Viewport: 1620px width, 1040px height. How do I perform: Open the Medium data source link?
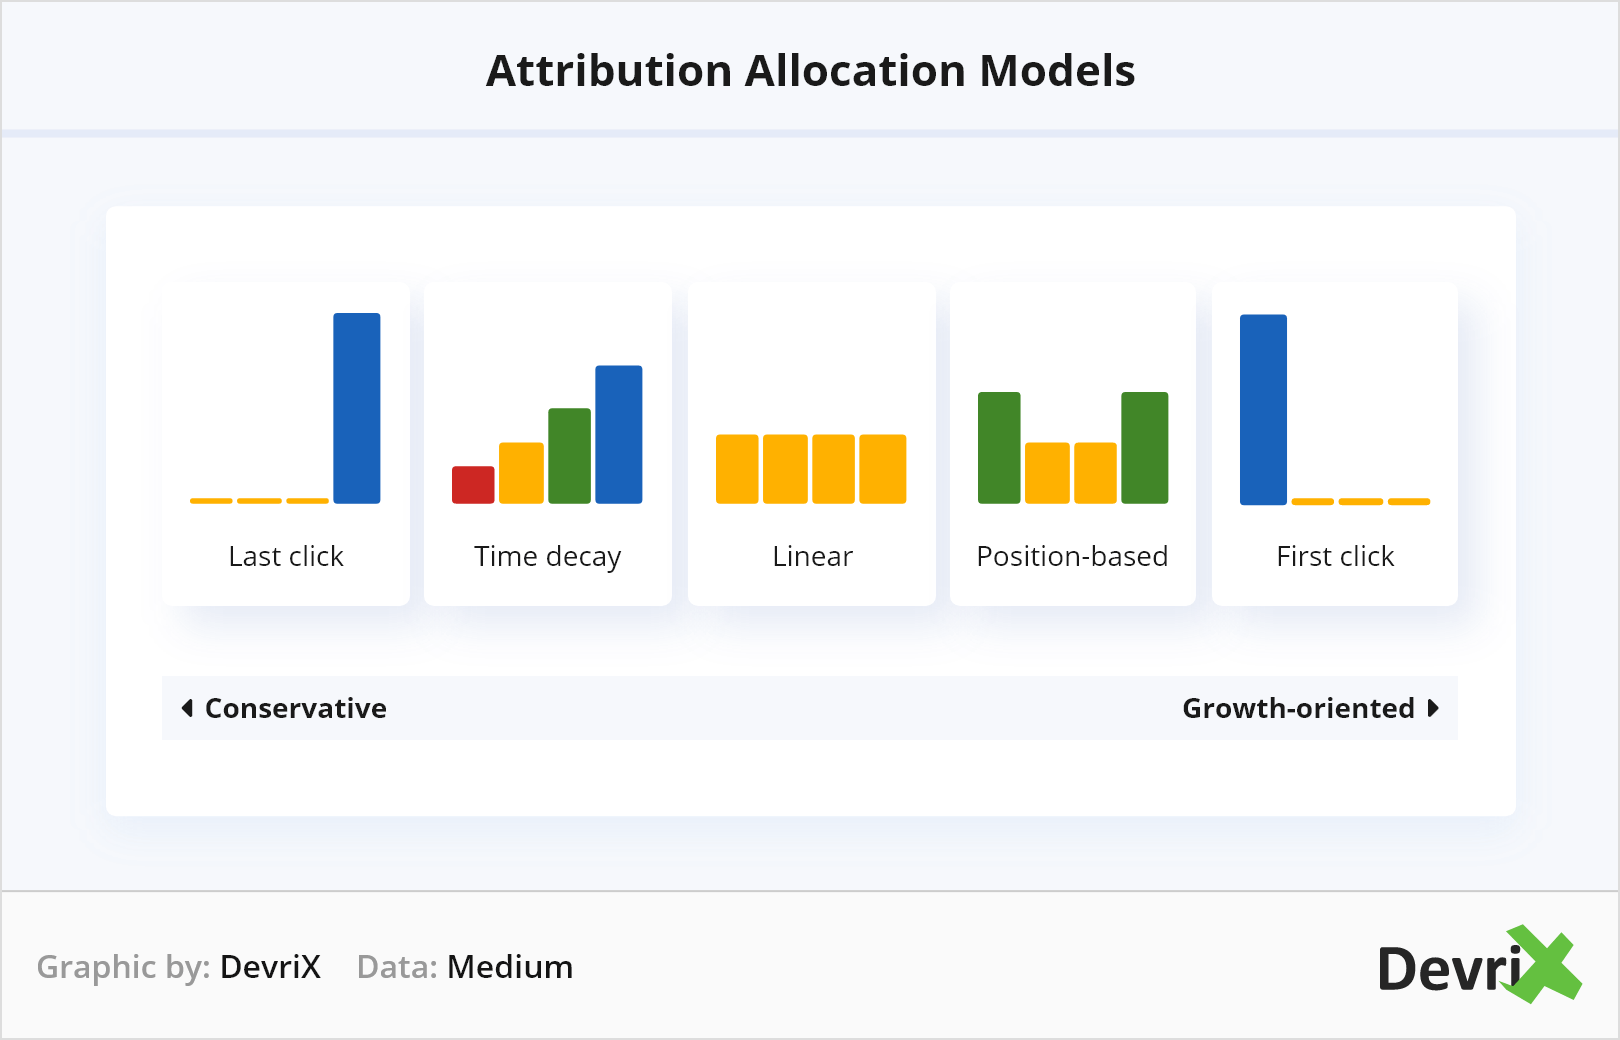click(x=510, y=967)
